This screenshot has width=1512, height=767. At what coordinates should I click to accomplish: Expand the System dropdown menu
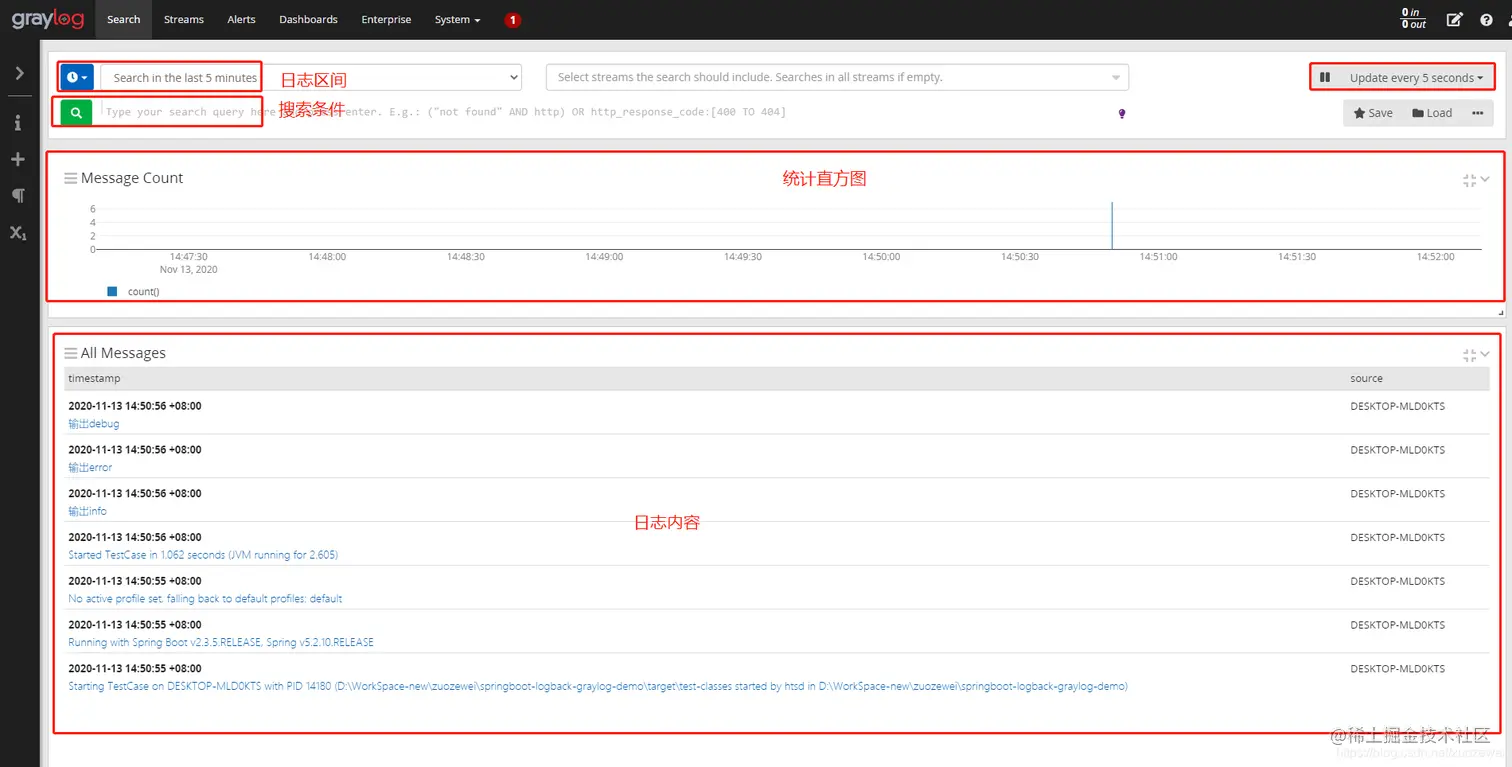tap(457, 19)
